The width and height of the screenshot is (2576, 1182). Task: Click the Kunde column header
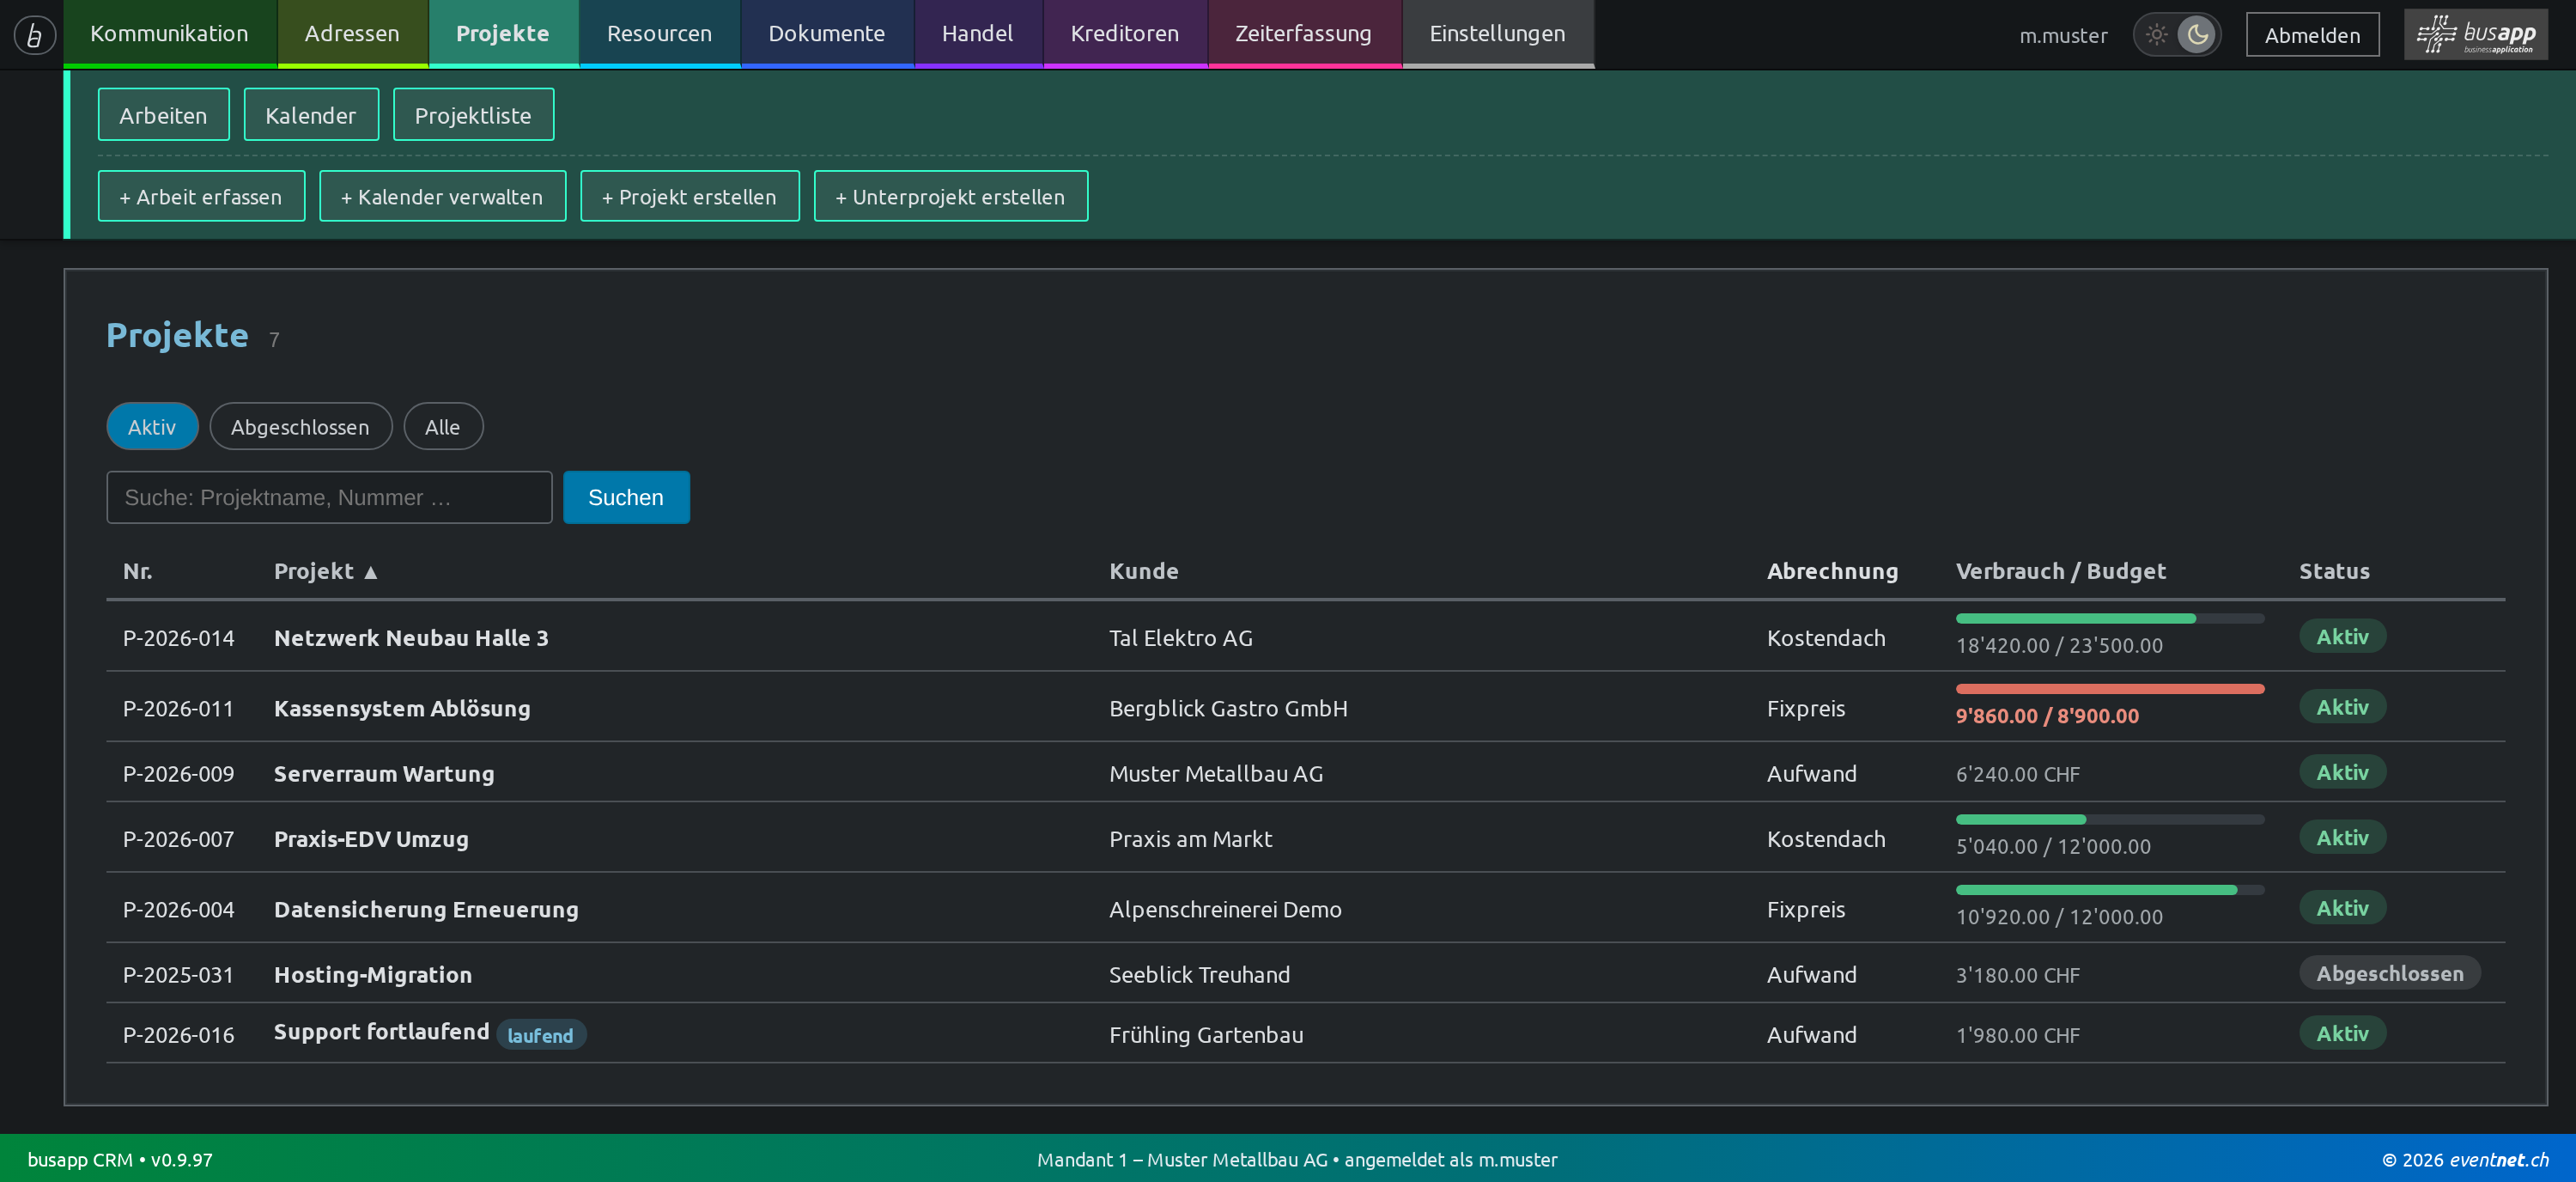point(1144,572)
